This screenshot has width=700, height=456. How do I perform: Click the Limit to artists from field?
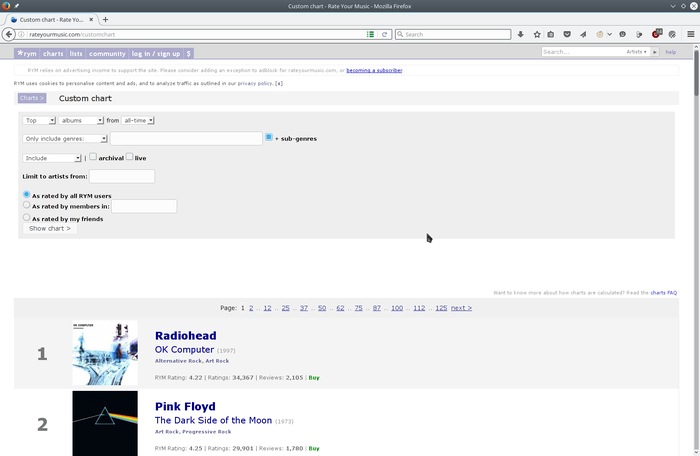pos(122,176)
